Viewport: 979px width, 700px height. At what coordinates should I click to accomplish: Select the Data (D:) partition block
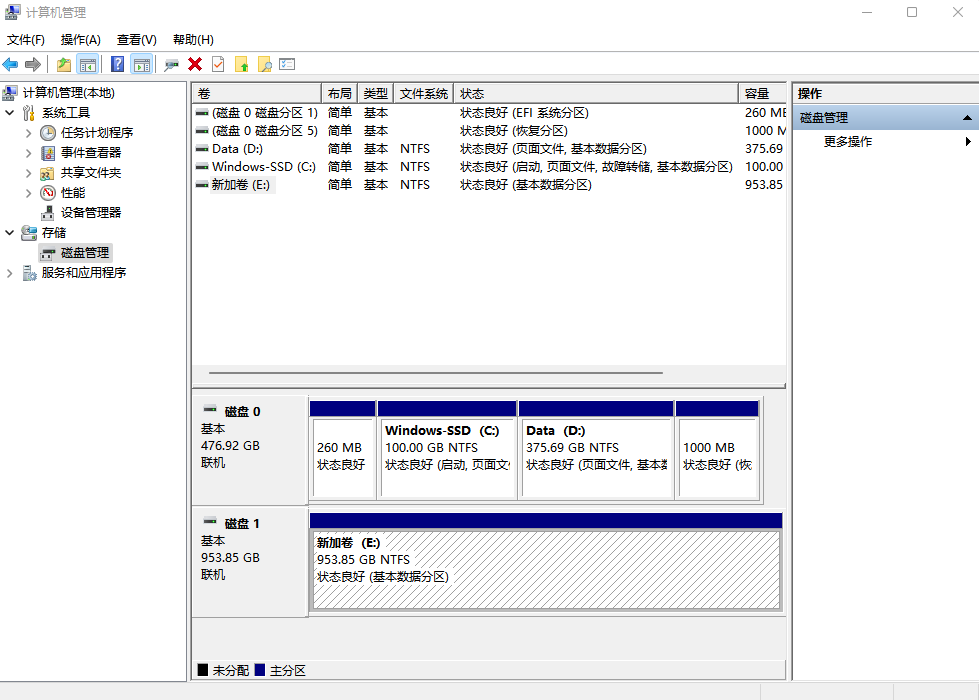[596, 450]
